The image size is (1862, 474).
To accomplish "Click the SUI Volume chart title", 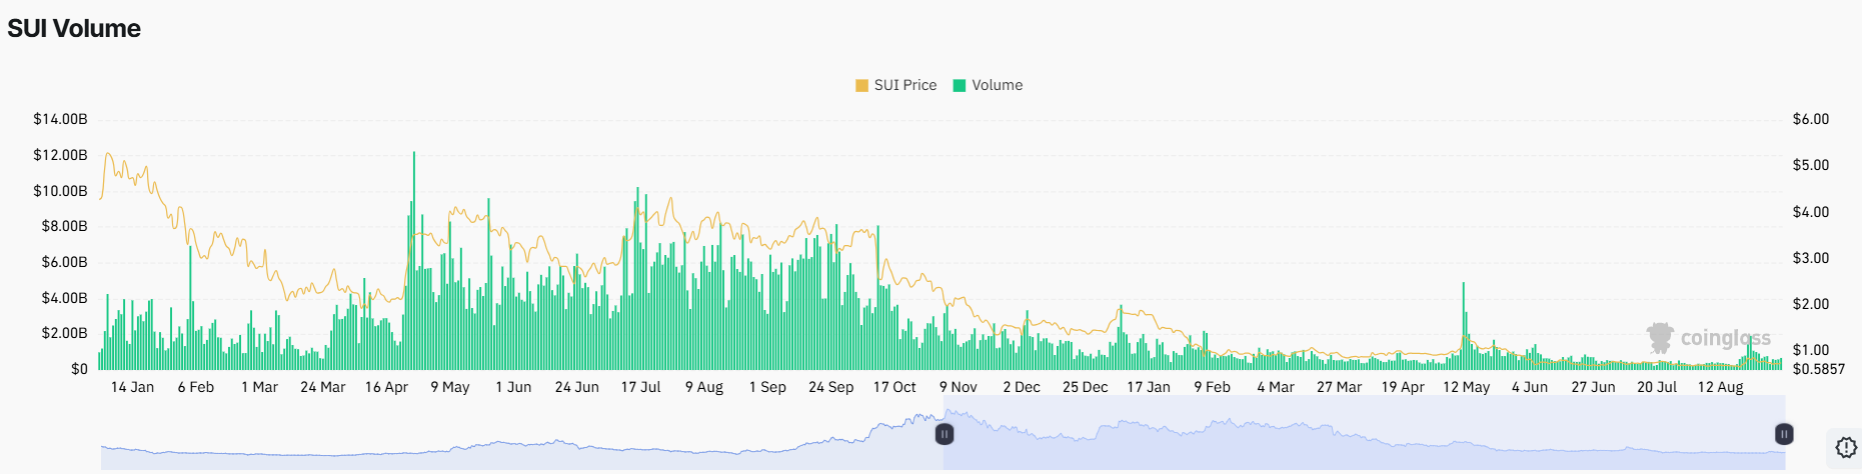I will pyautogui.click(x=74, y=28).
